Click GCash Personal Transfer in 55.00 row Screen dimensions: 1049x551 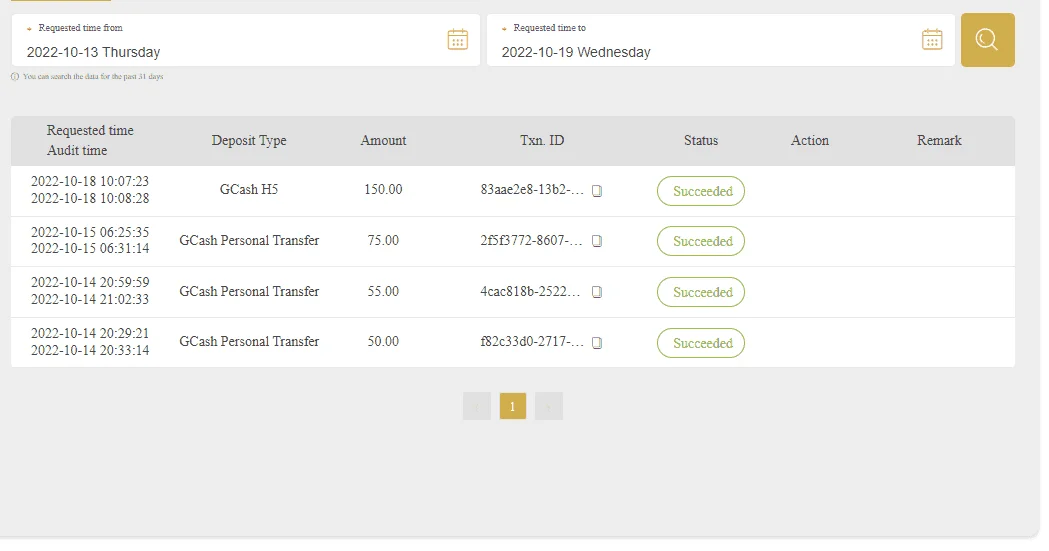point(249,291)
